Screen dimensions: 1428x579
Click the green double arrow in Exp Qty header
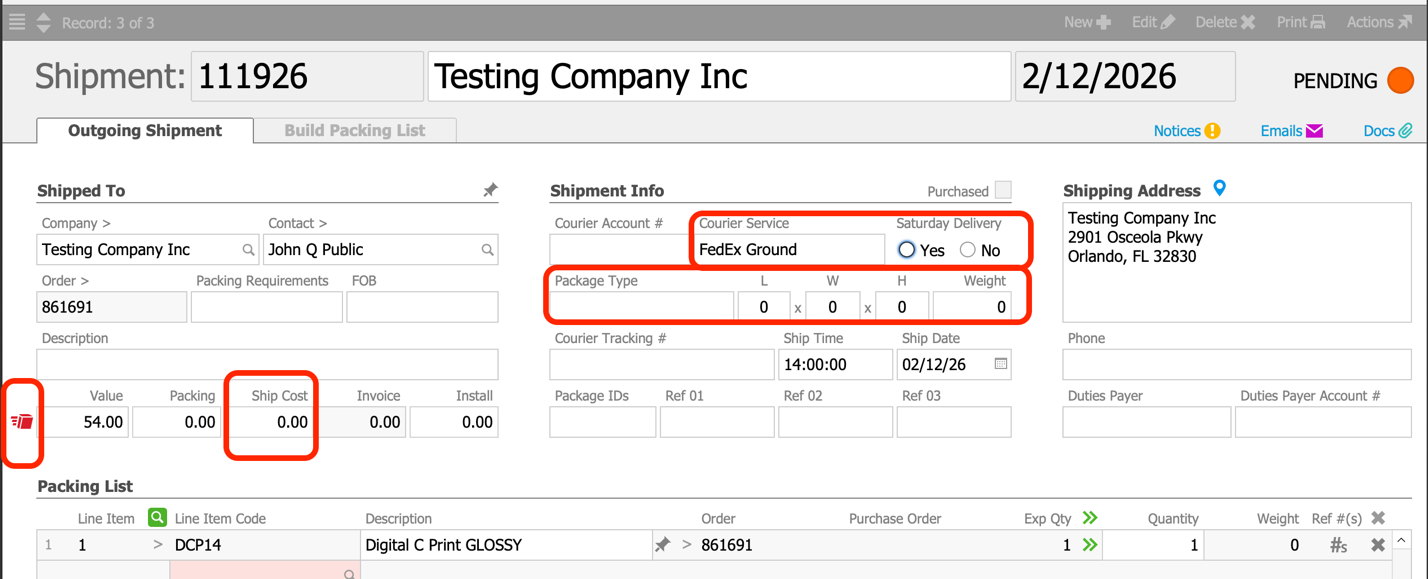pyautogui.click(x=1090, y=518)
